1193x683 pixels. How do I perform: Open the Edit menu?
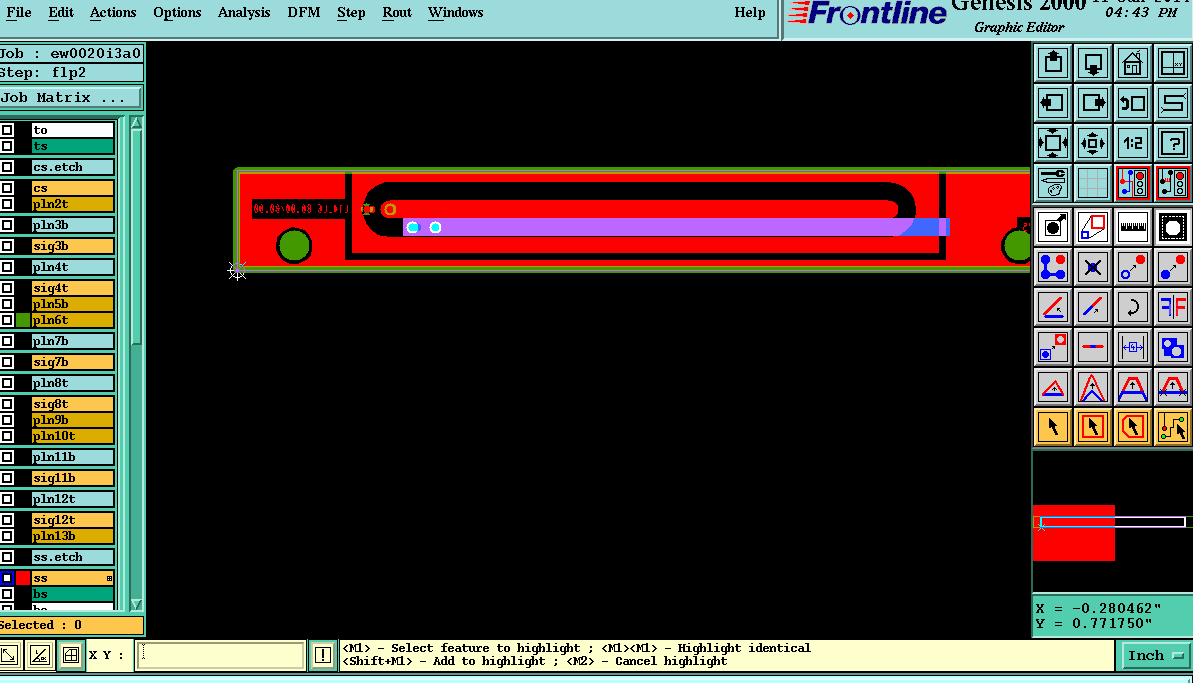coord(61,13)
